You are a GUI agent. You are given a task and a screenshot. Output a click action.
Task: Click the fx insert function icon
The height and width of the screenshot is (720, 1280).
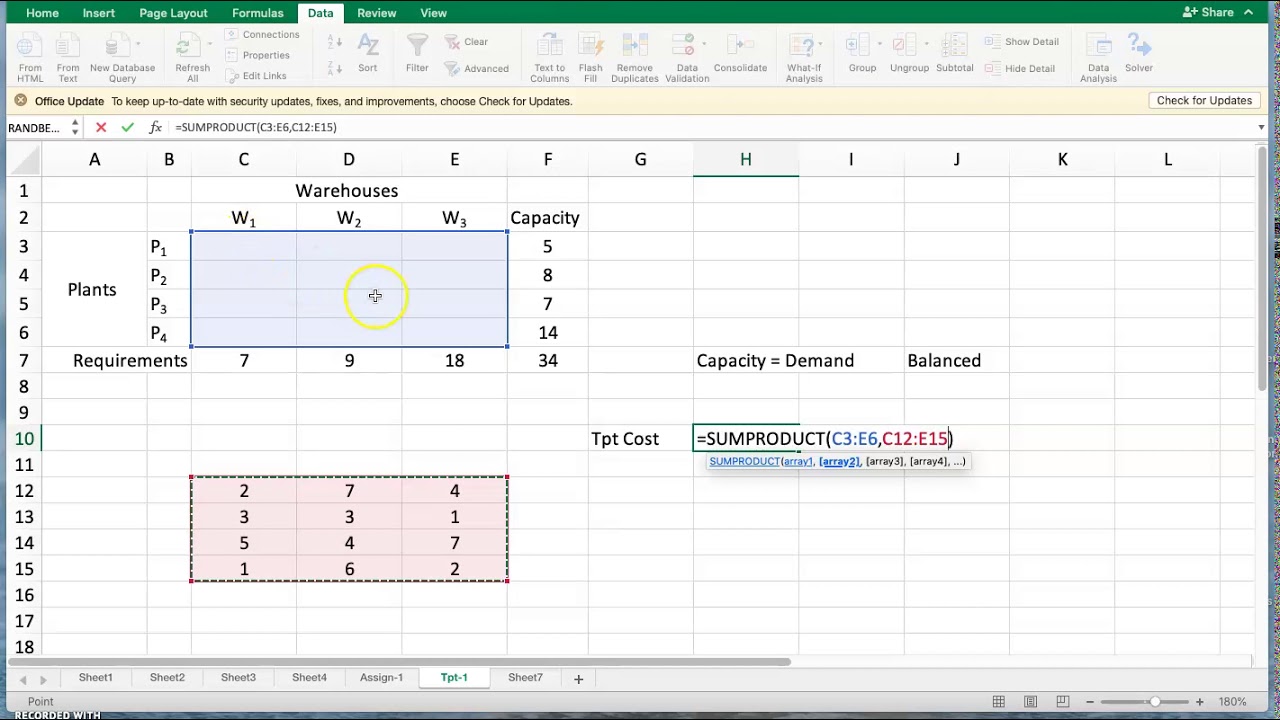(155, 127)
